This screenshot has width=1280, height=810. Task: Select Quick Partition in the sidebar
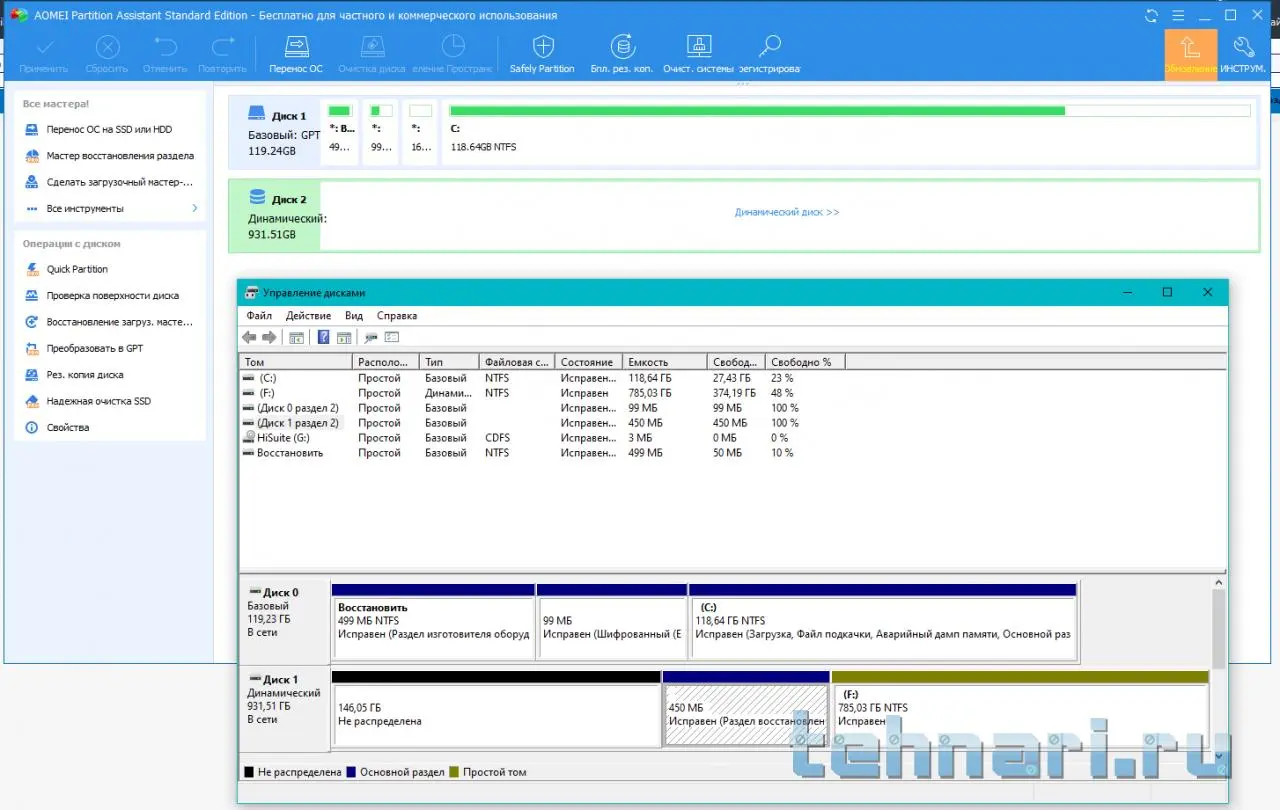[77, 269]
